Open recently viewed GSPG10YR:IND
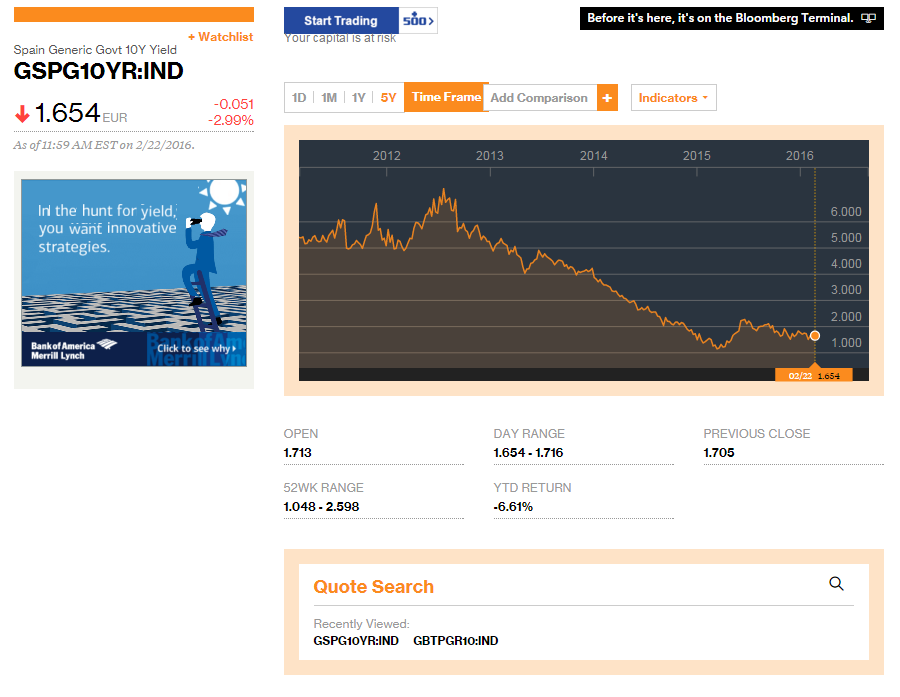Image resolution: width=900 pixels, height=697 pixels. 356,641
